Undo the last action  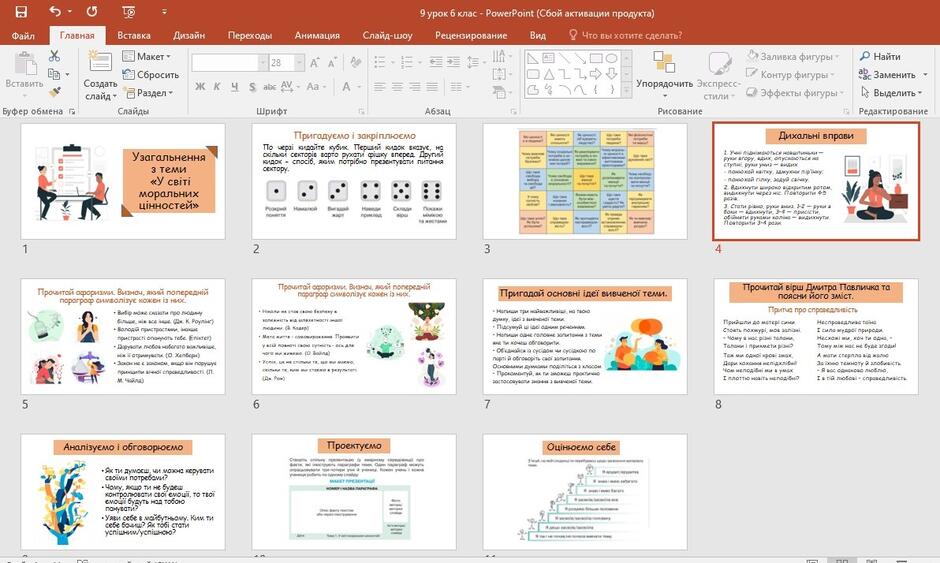(55, 12)
